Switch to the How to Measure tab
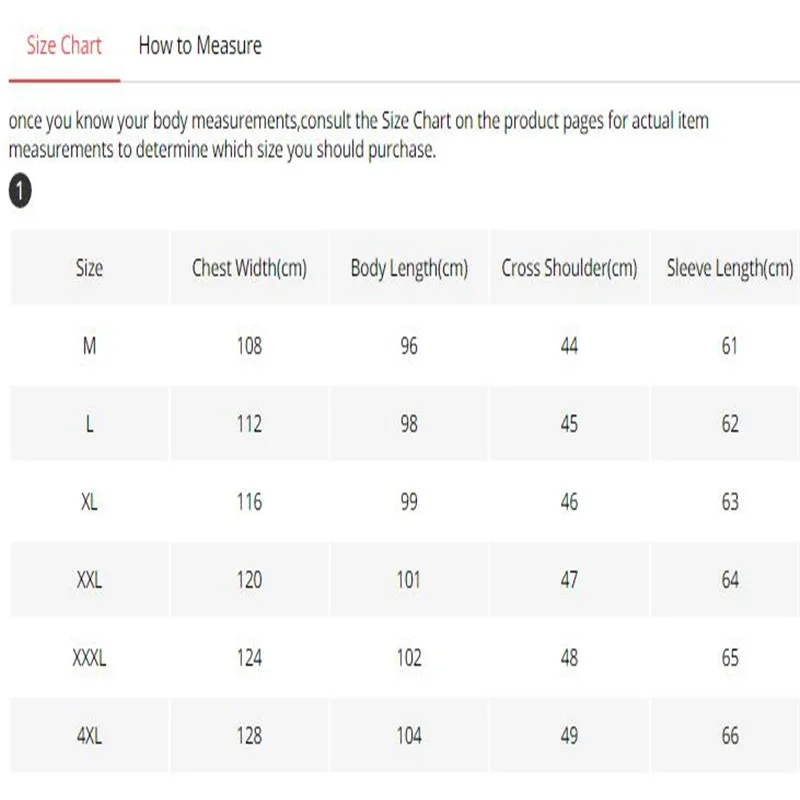 click(200, 46)
